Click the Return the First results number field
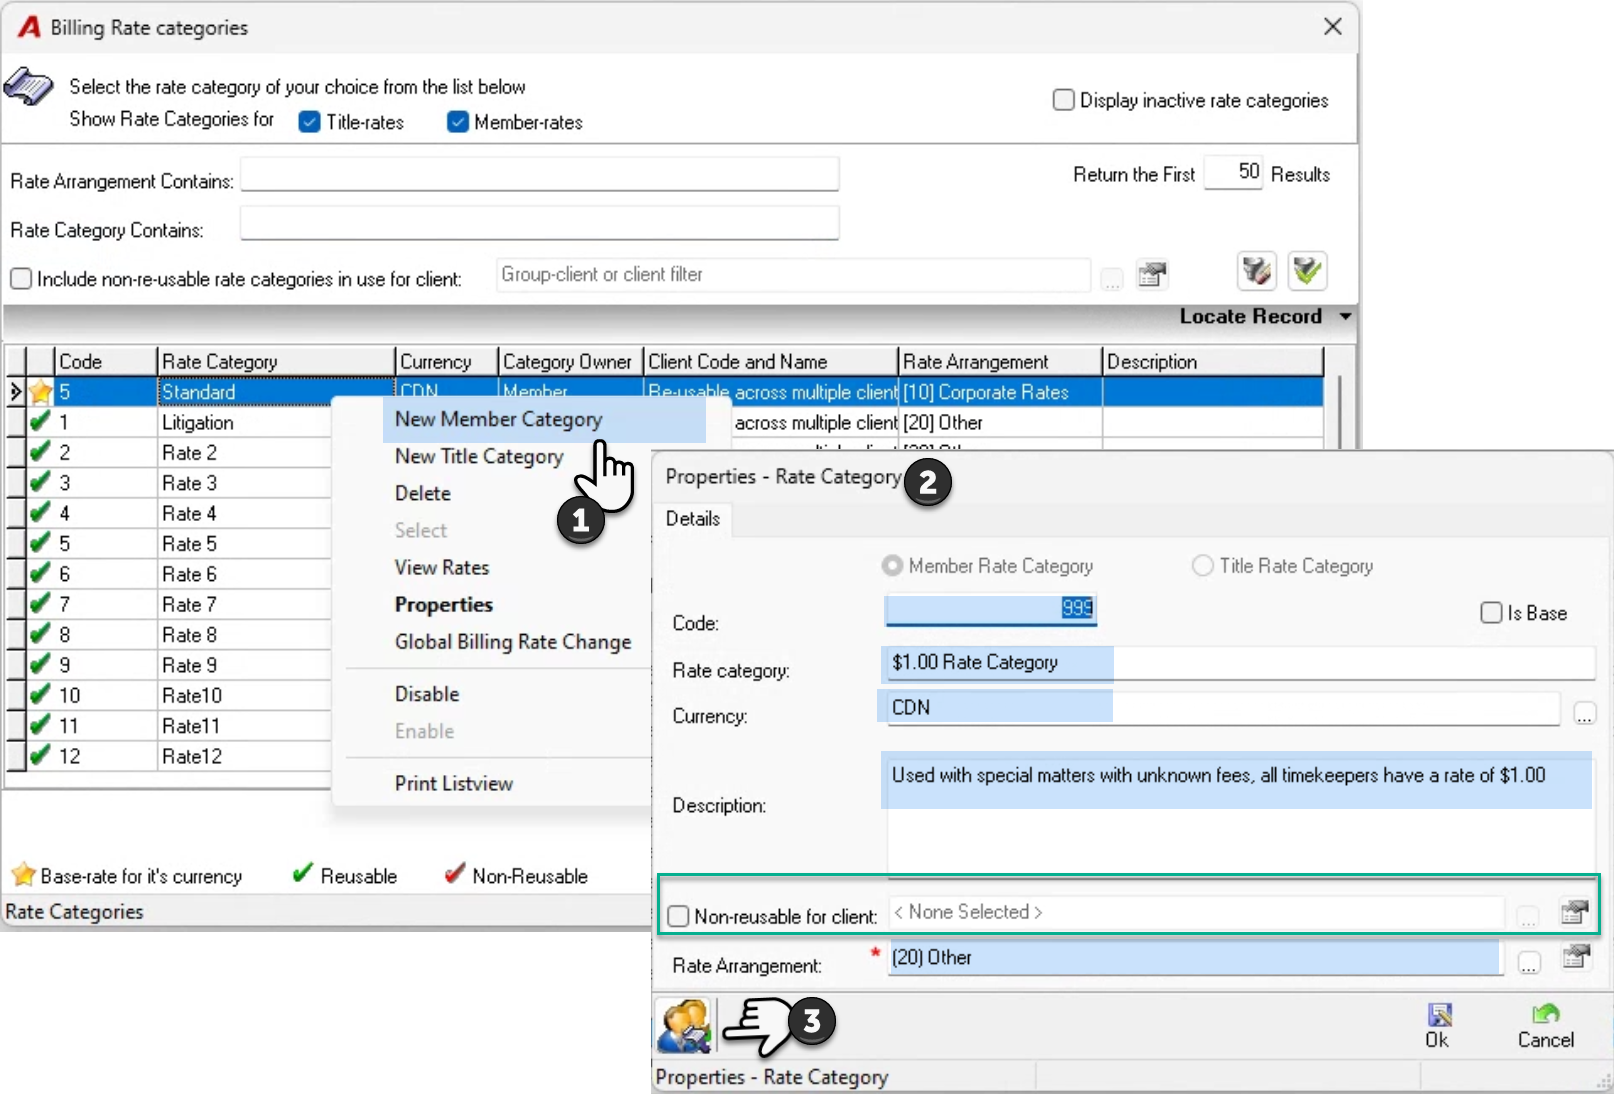Screen dimensions: 1614x1094 point(1234,172)
